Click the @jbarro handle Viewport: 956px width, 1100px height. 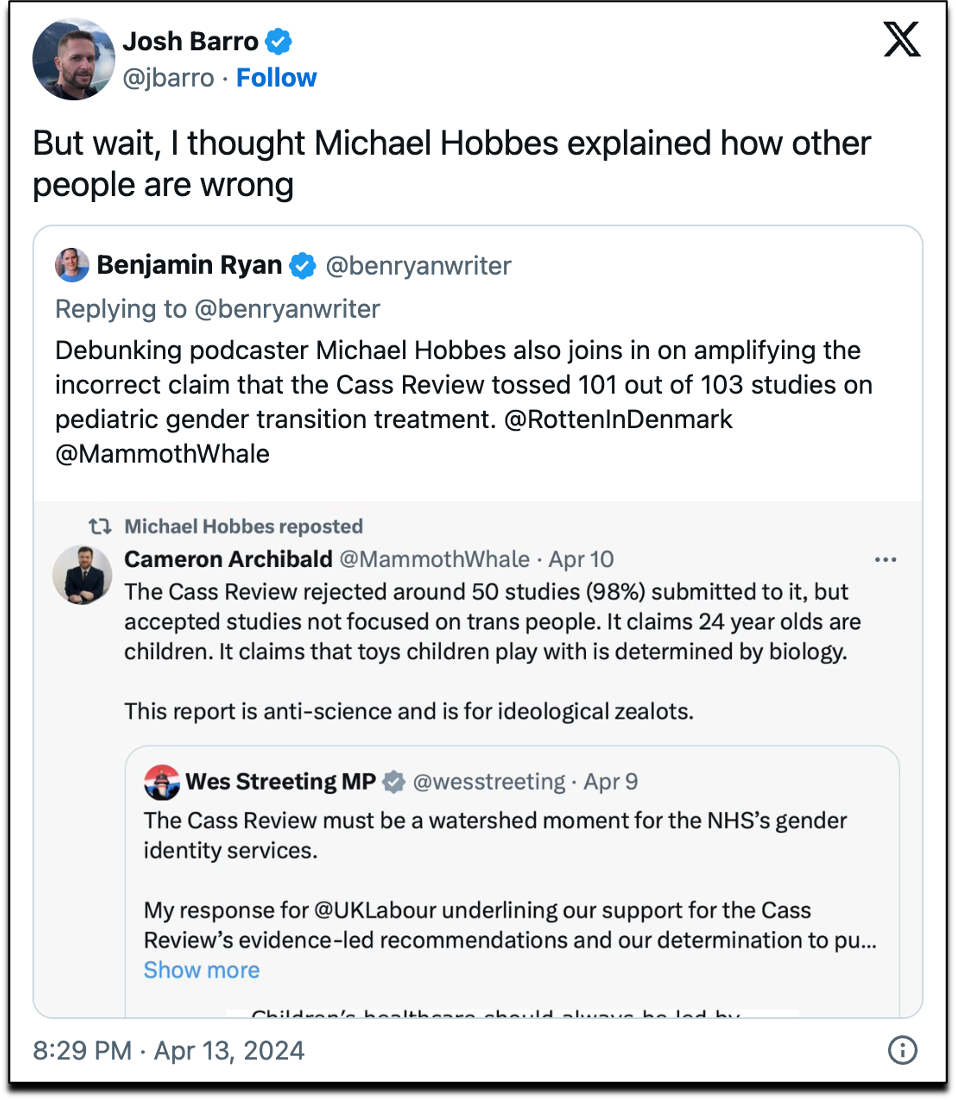(x=167, y=77)
